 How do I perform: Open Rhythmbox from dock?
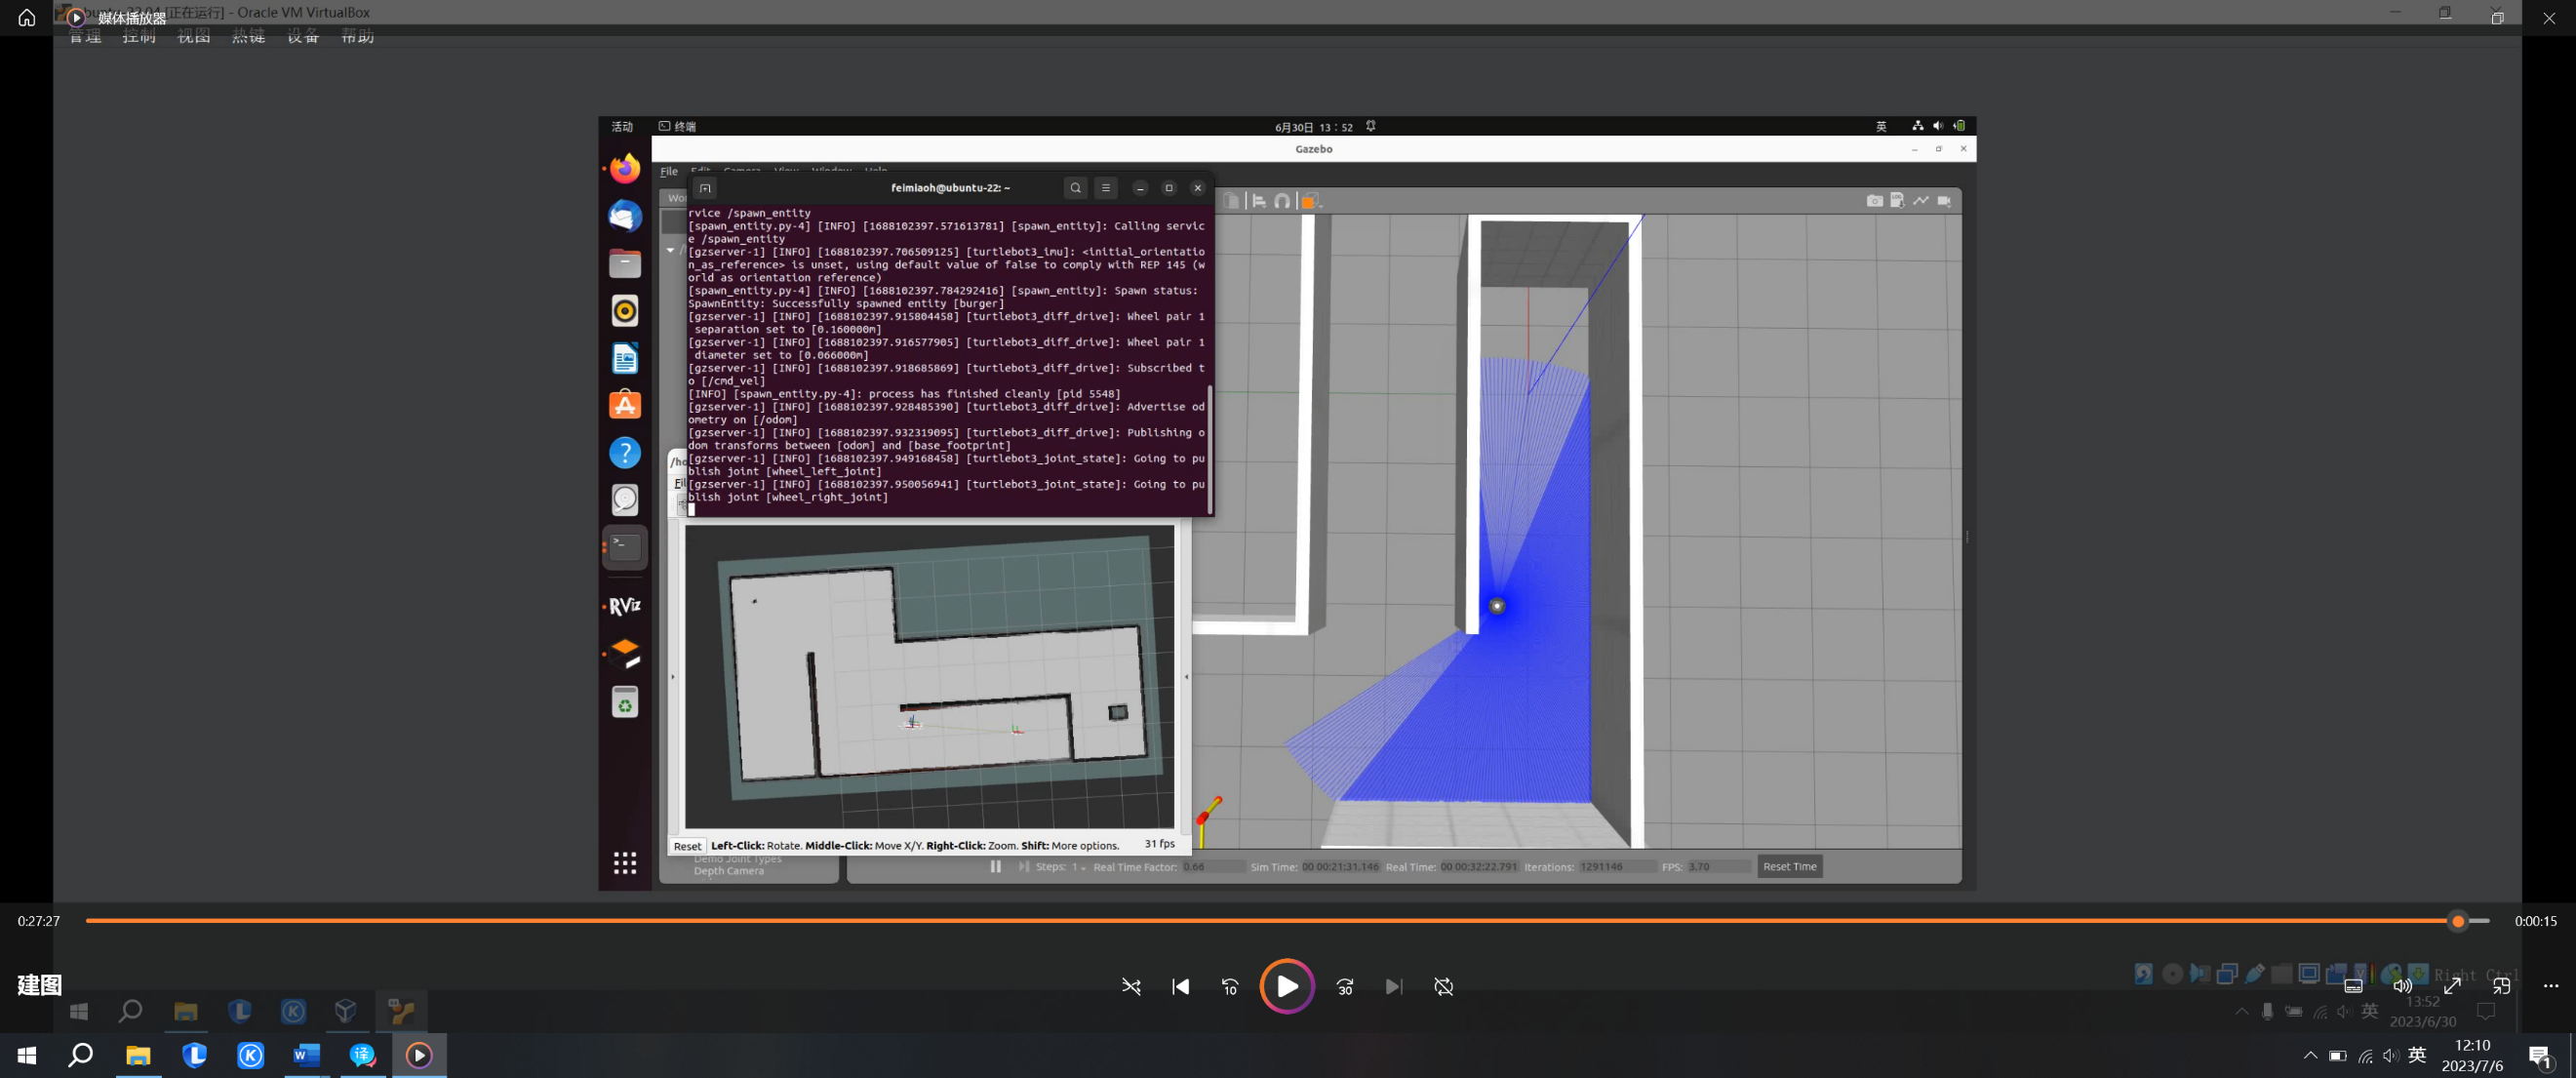625,311
